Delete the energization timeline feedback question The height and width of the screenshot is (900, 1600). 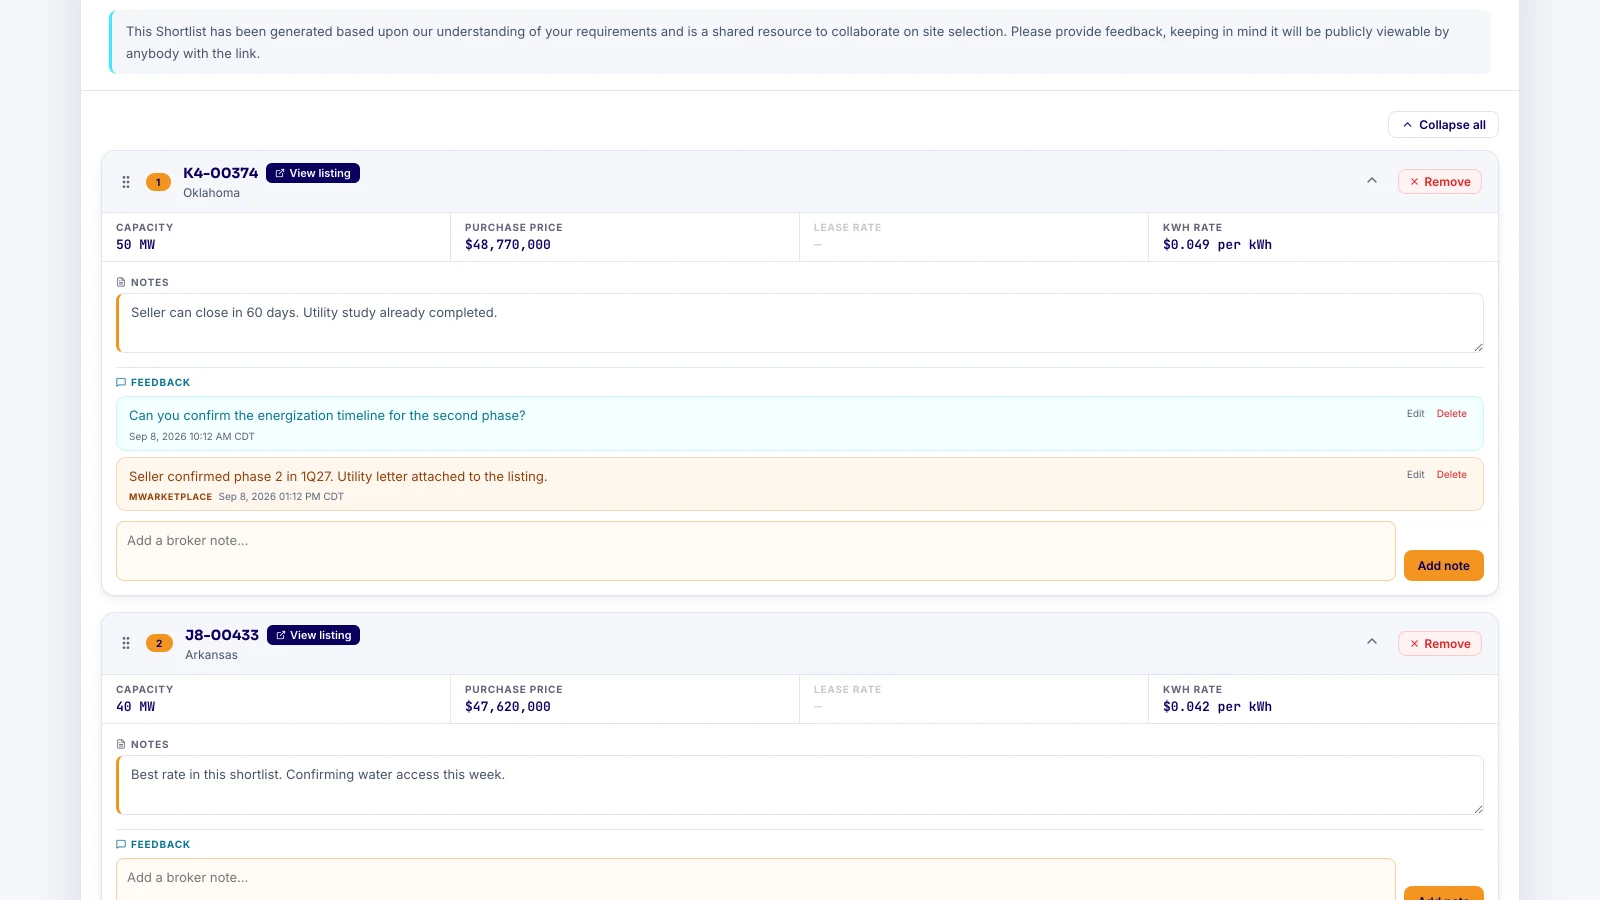(x=1452, y=414)
